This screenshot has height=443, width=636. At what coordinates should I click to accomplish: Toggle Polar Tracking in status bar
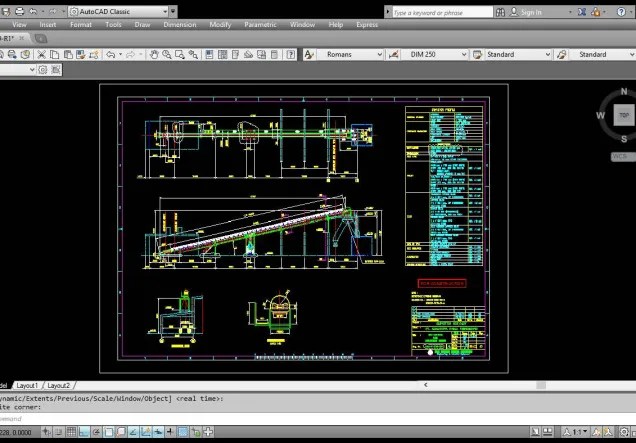coord(96,432)
